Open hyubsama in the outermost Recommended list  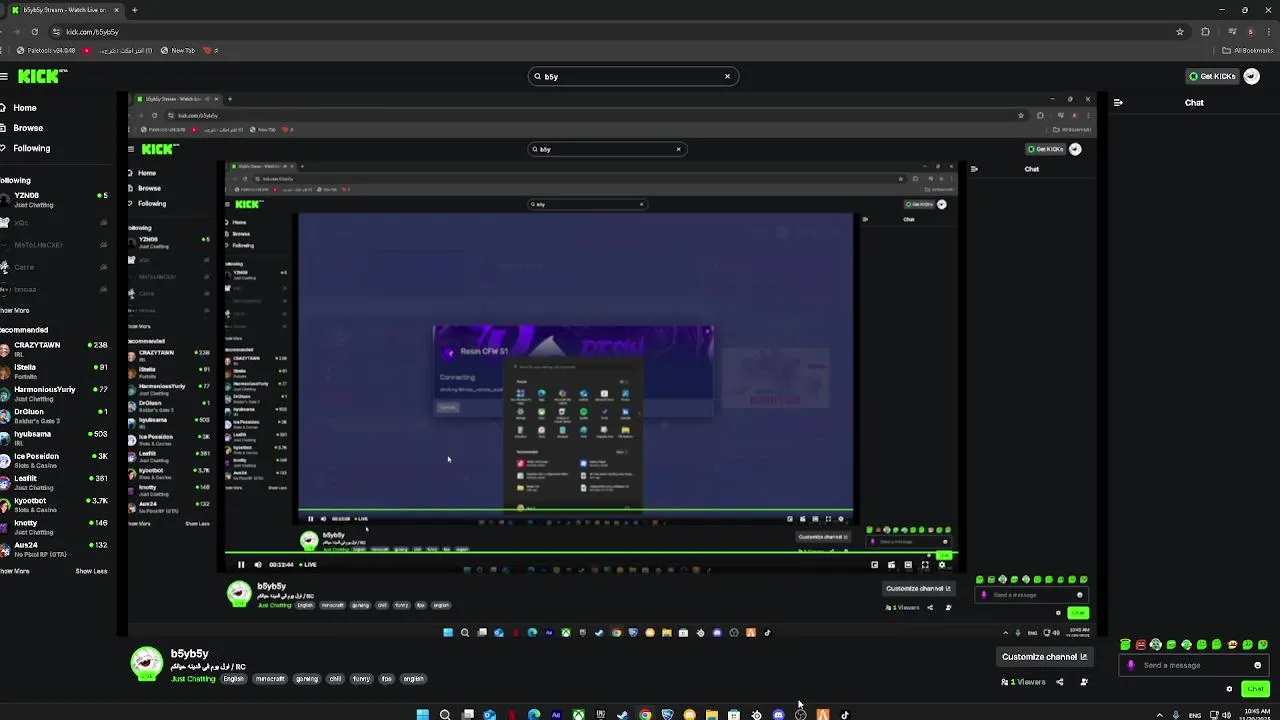[x=54, y=438]
